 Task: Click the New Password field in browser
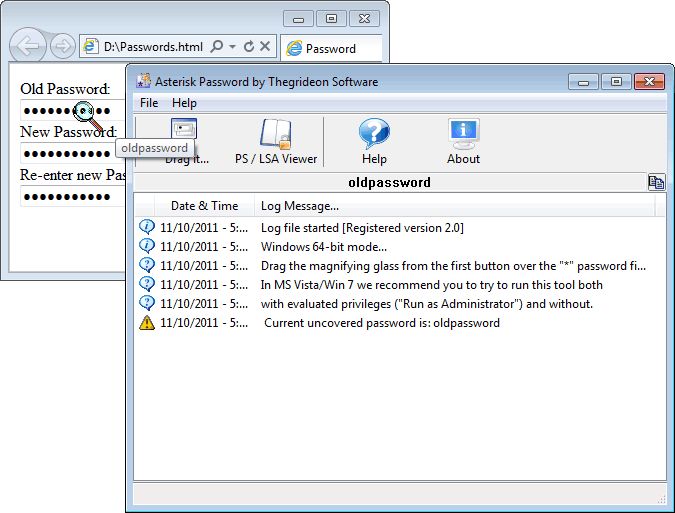72,154
